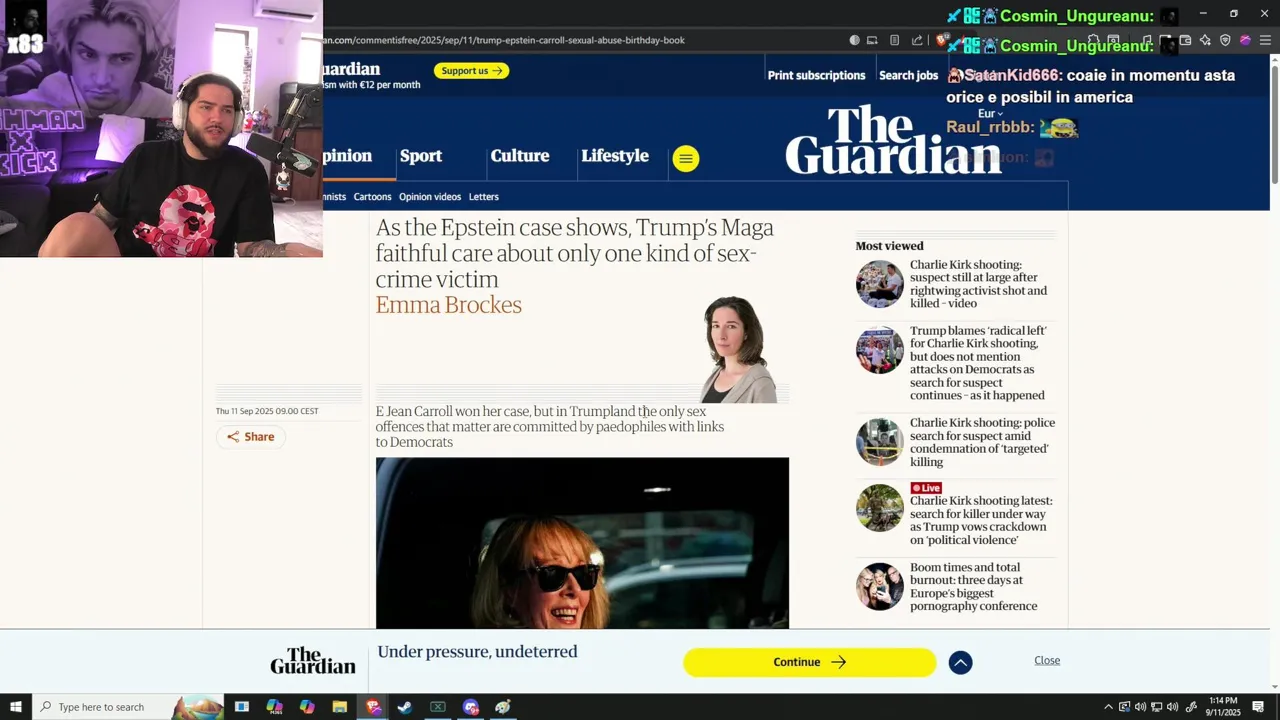Viewport: 1280px width, 720px height.
Task: Go to Opinion videos subsection
Action: 430,197
